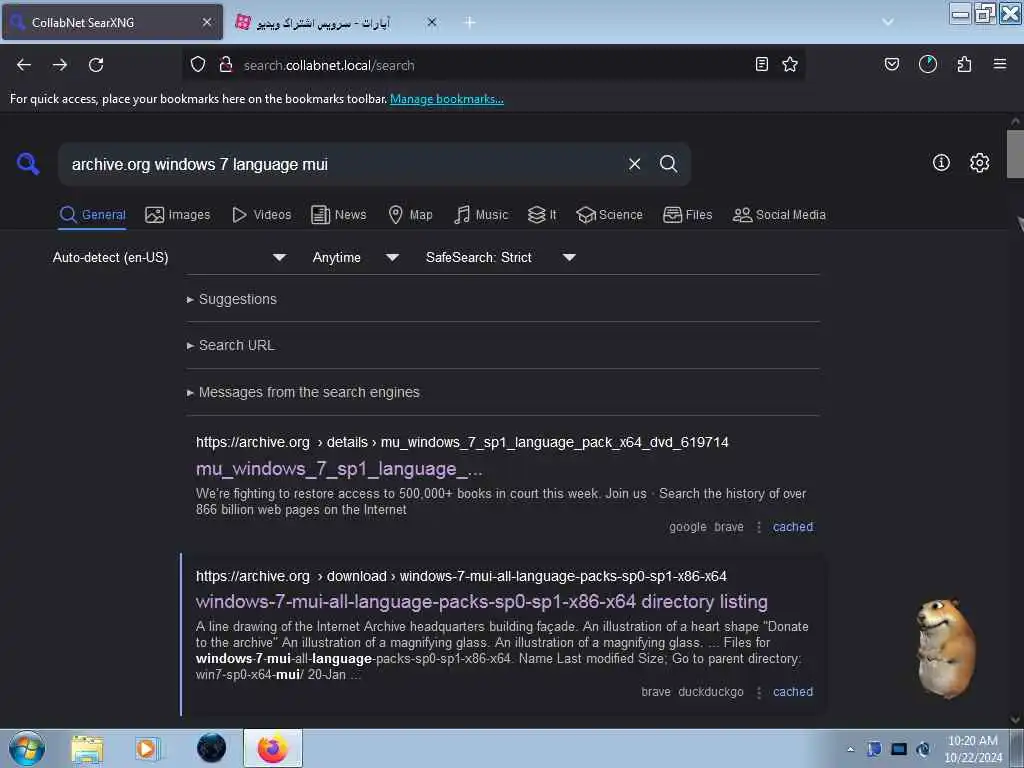
Task: Bookmark this page with star
Action: 790,64
